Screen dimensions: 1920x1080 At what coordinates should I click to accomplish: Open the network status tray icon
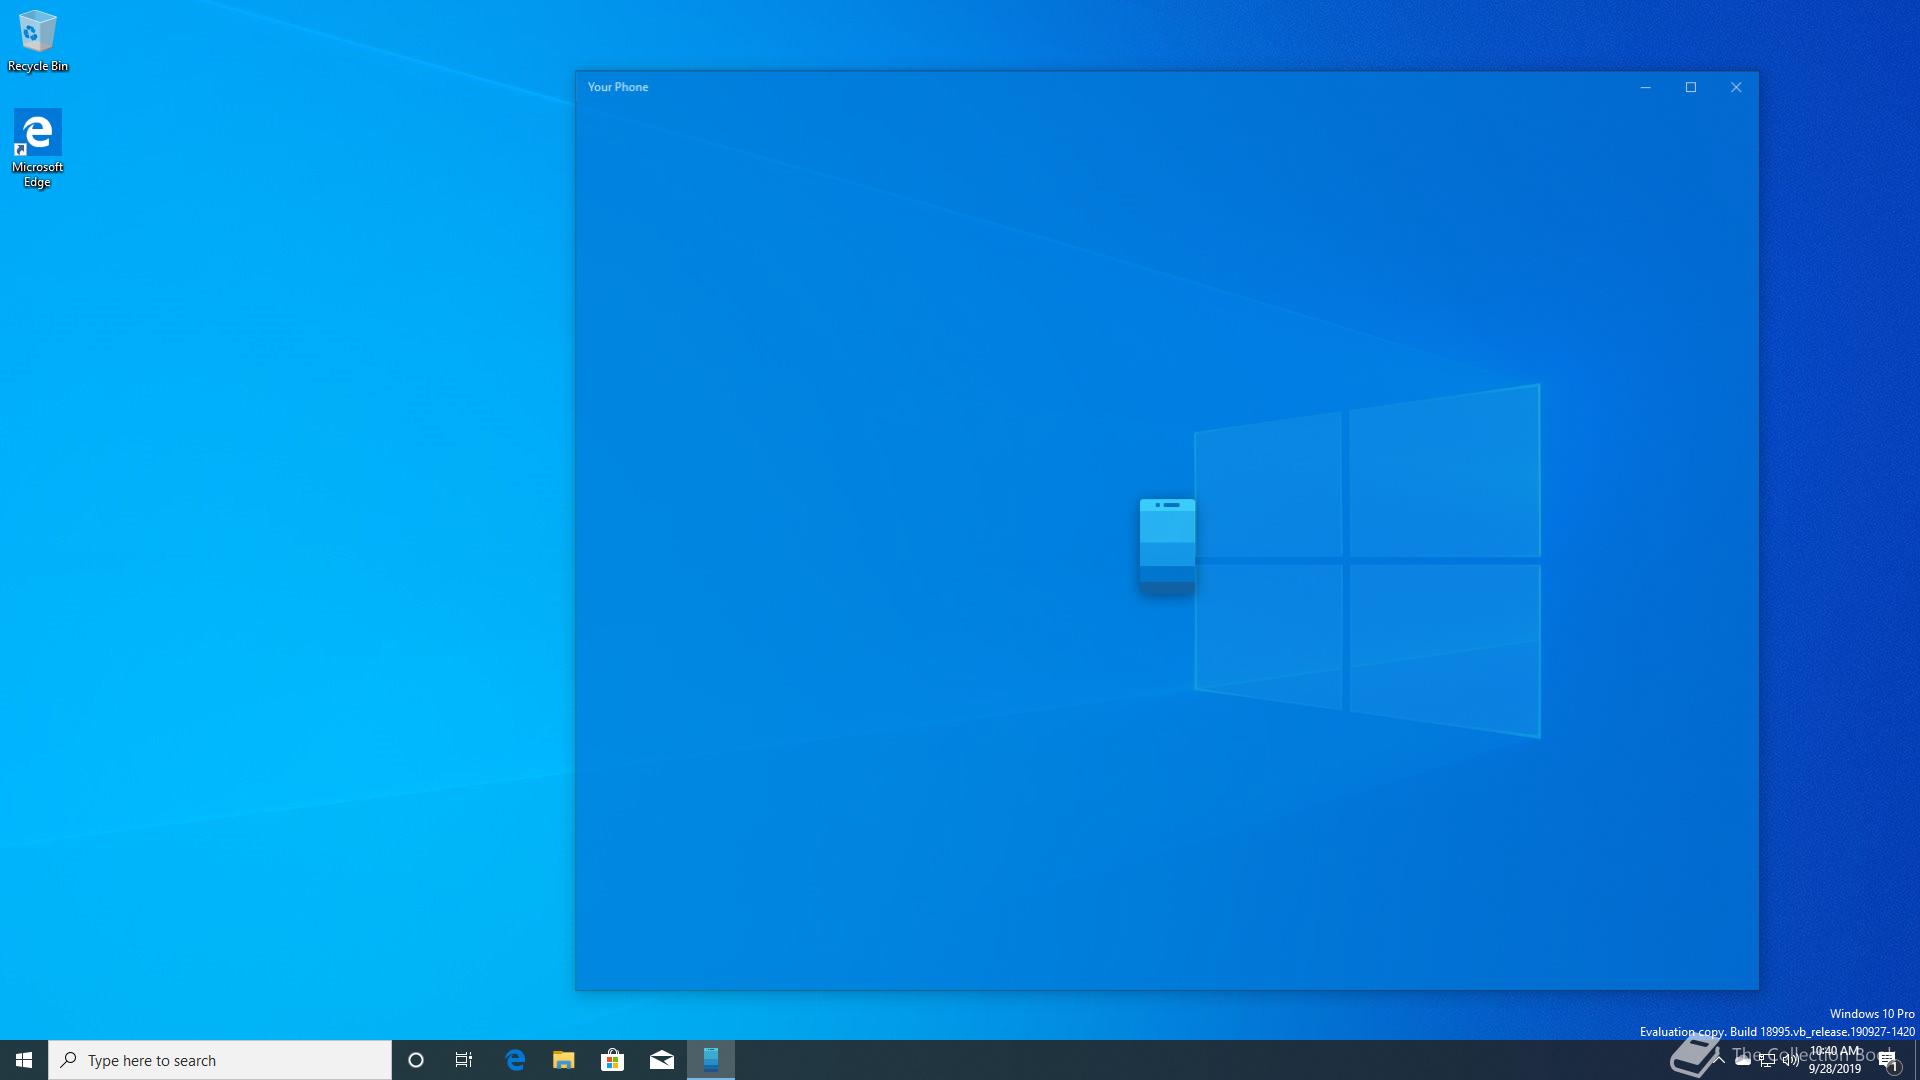[x=1767, y=1061]
